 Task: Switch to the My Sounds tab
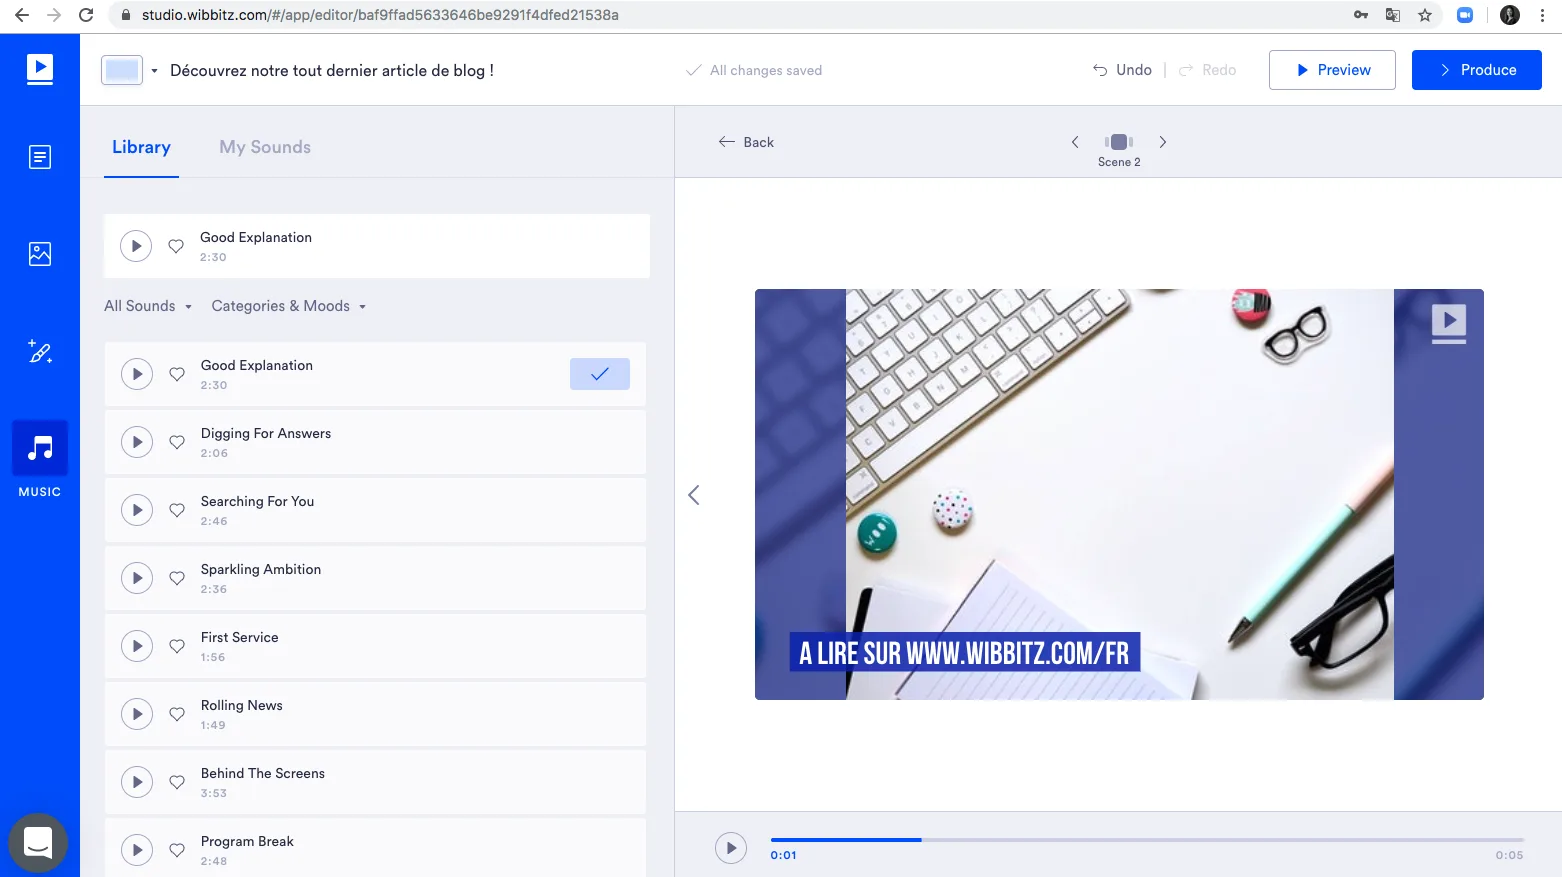pos(265,147)
